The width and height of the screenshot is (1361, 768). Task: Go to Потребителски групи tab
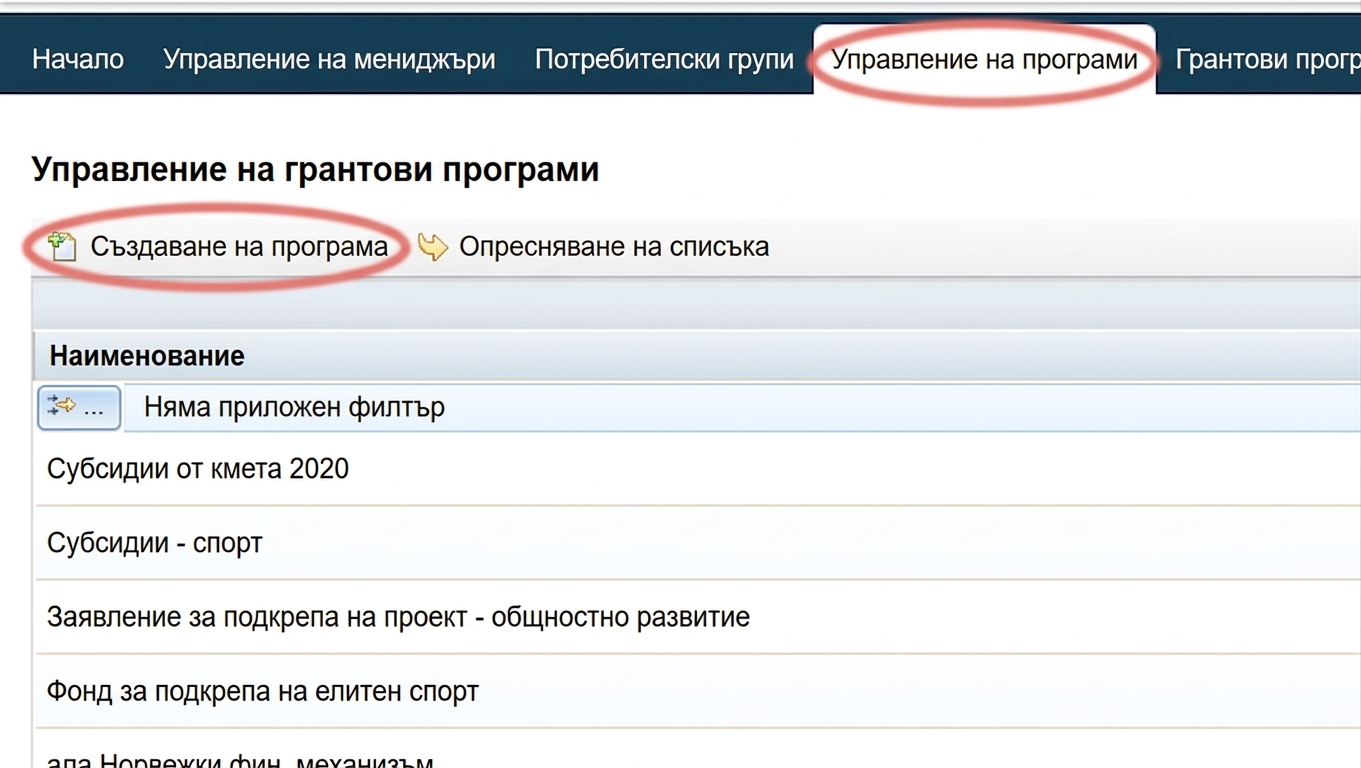pos(664,59)
